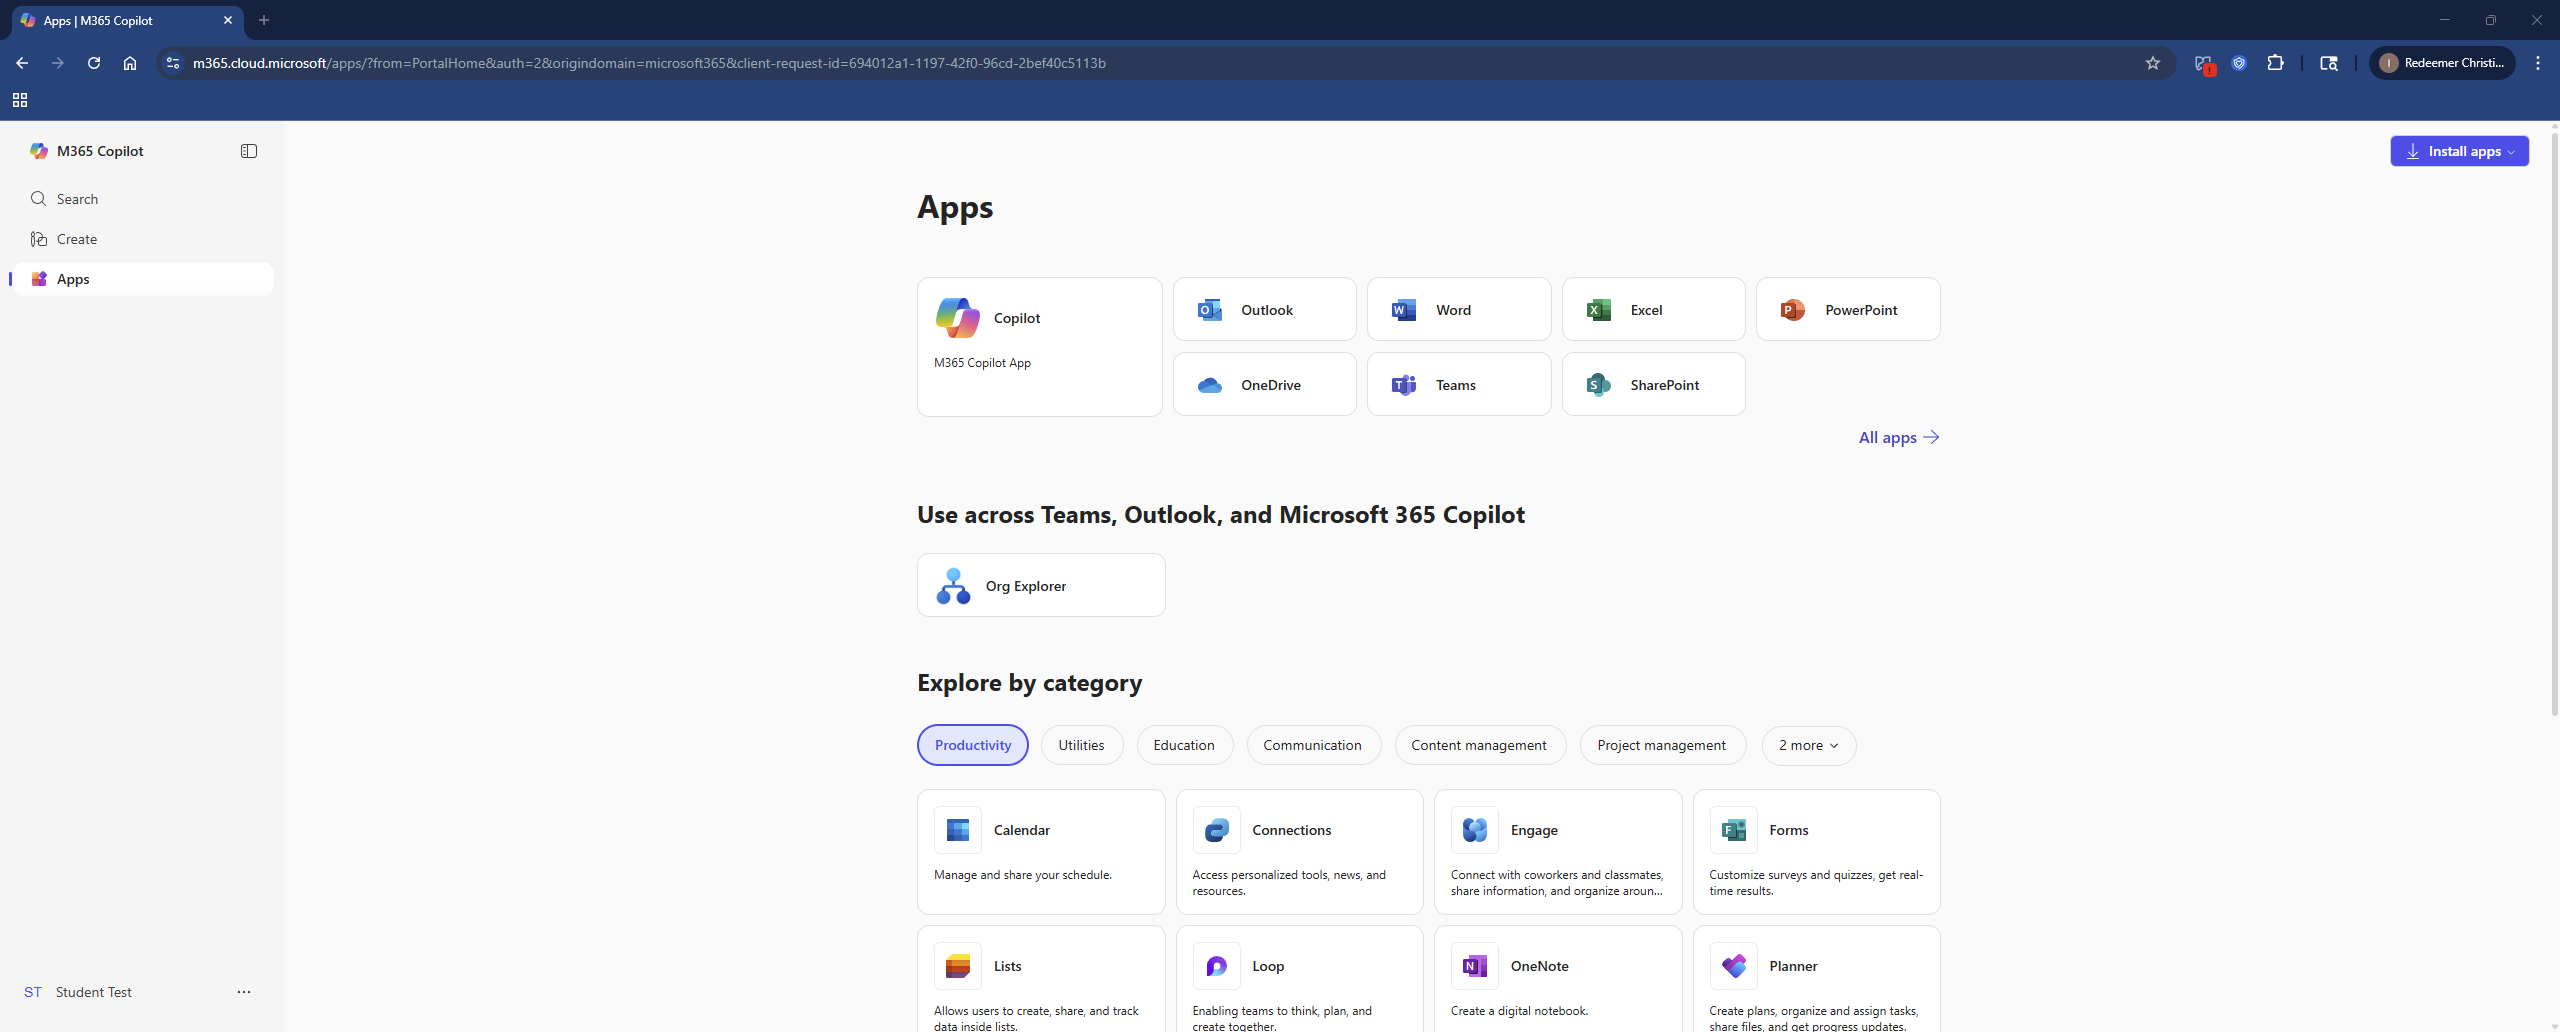Screen dimensions: 2560x1032
Task: Collapse the sidebar with the panel icon
Action: [x=249, y=151]
